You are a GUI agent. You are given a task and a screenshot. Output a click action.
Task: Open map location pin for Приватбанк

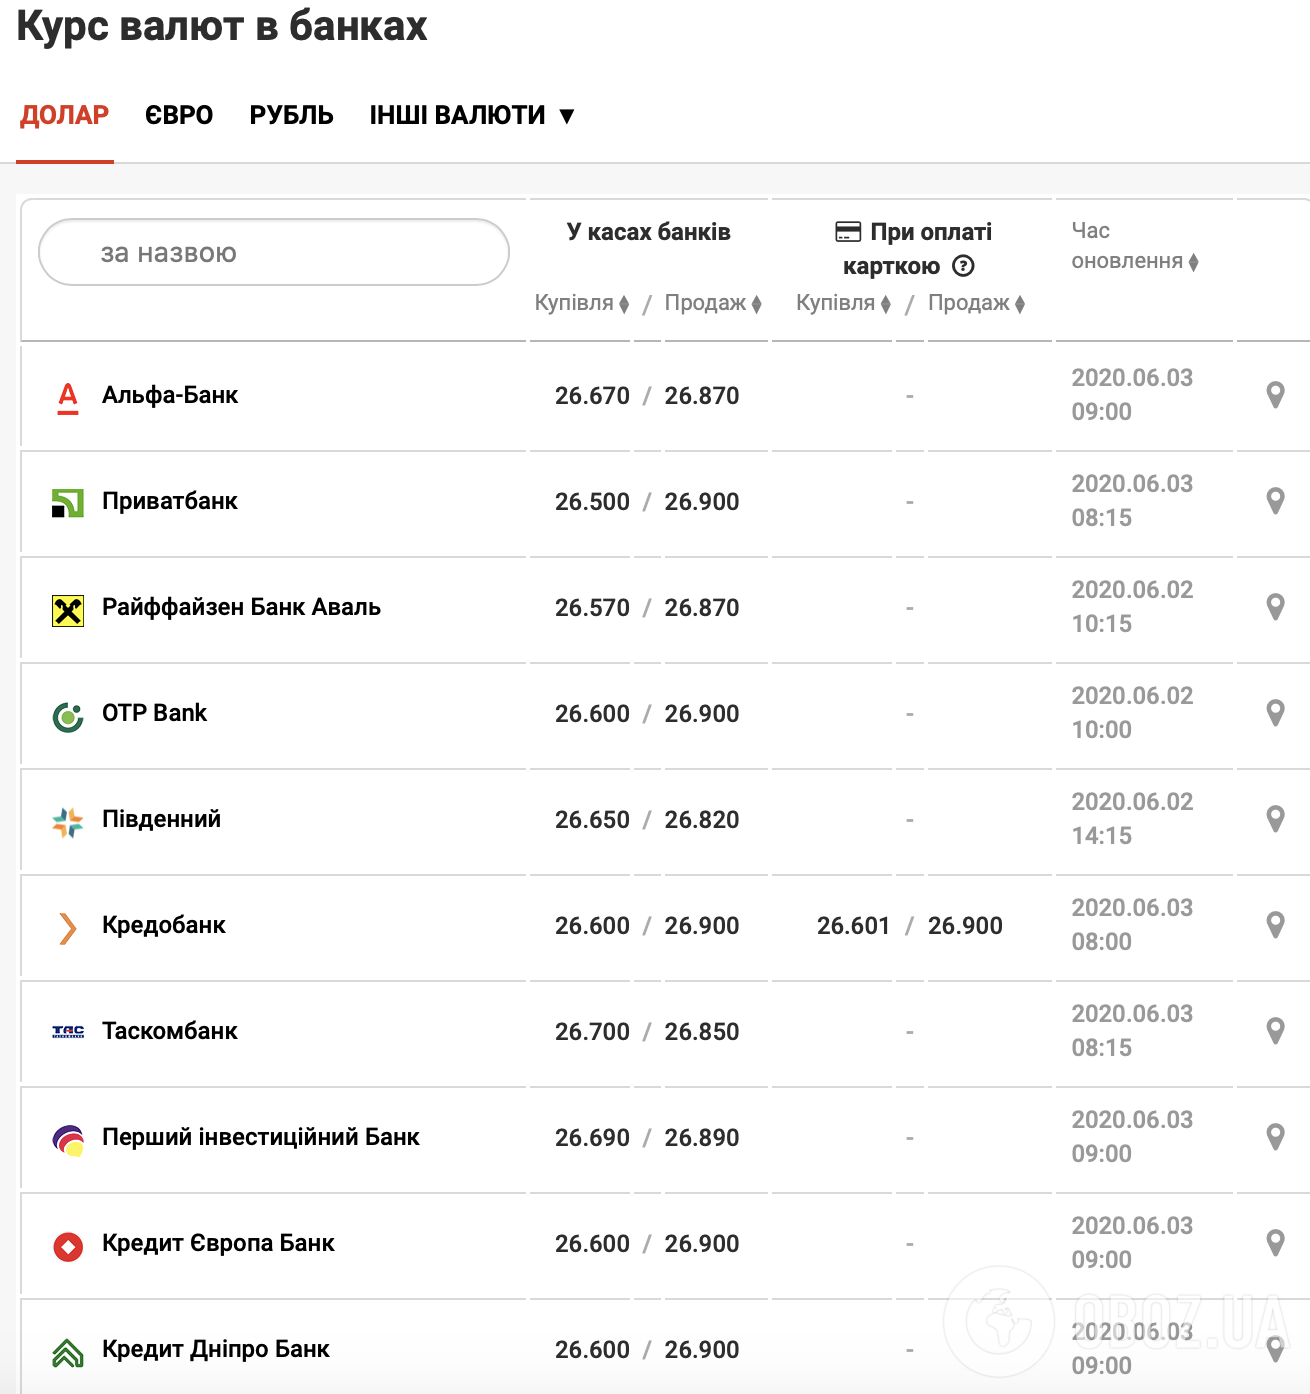1275,501
